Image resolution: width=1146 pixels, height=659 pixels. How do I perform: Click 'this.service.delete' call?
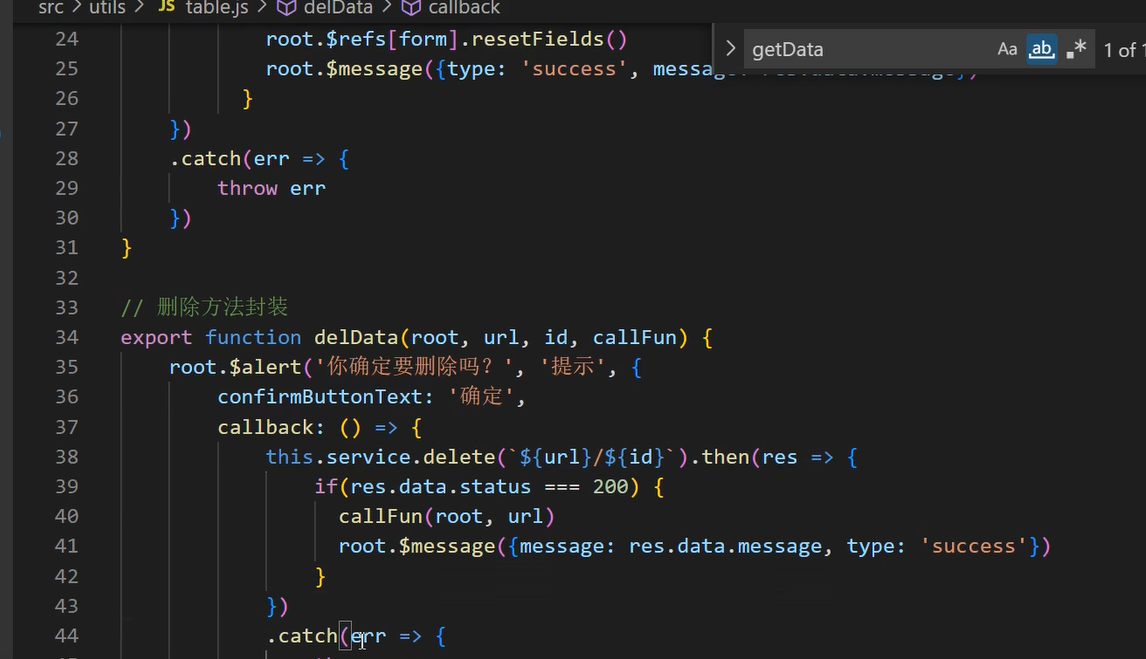(381, 457)
